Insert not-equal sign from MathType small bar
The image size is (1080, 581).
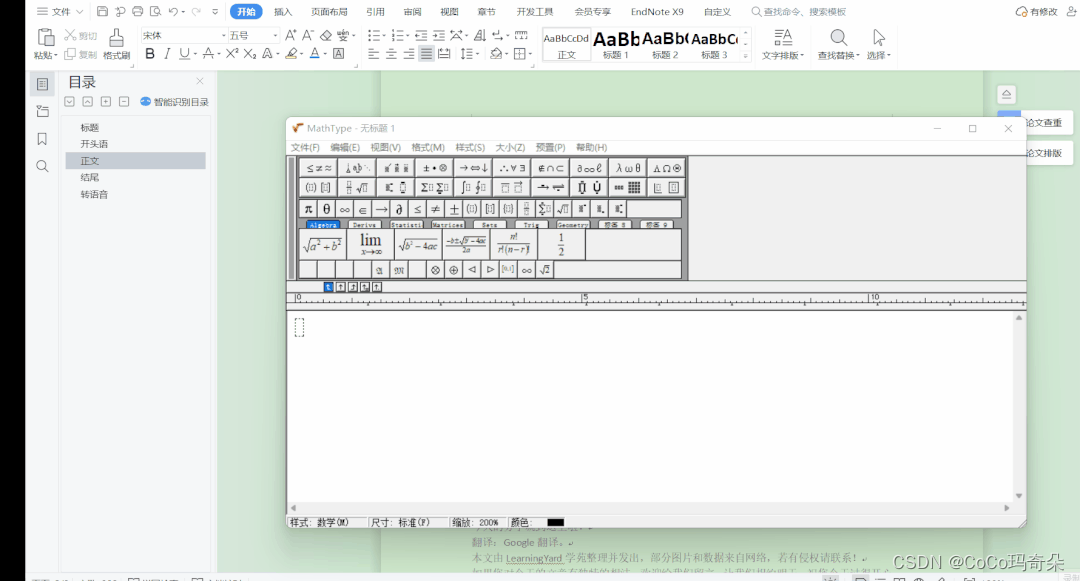click(x=435, y=209)
